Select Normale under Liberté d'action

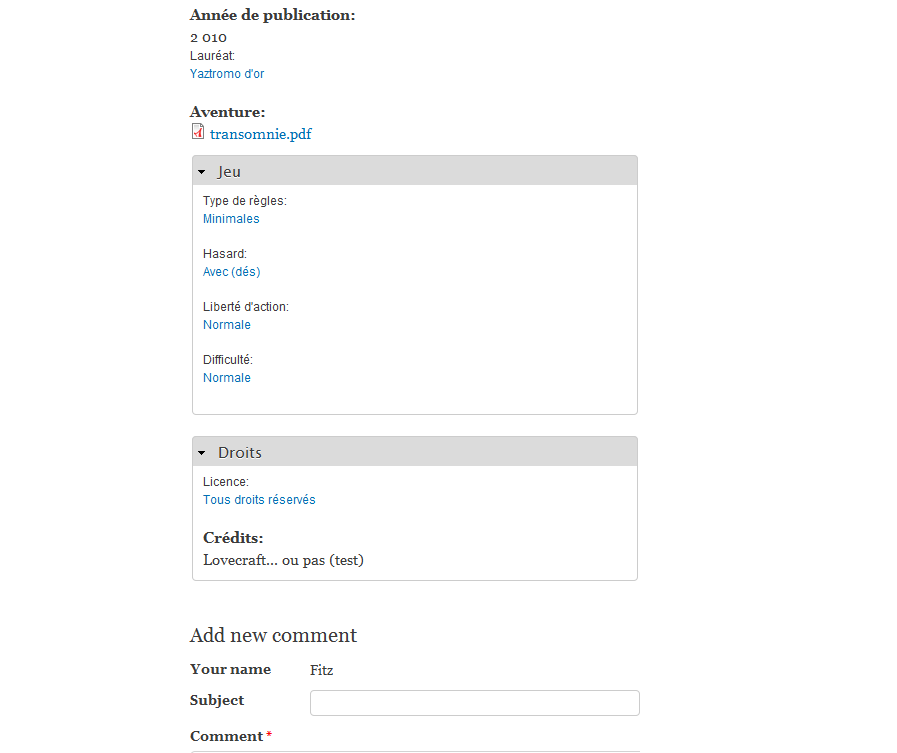pos(227,325)
